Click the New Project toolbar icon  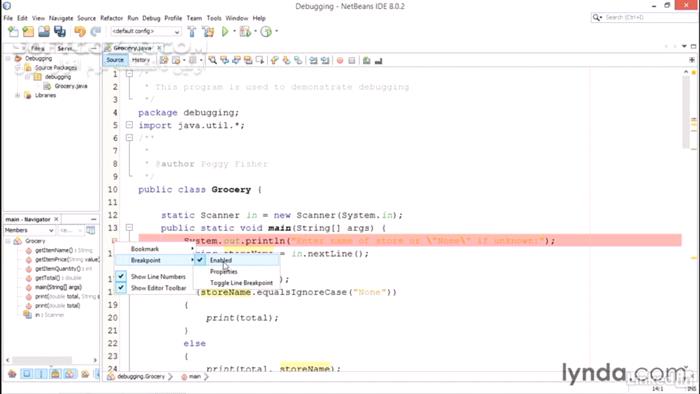(28, 31)
